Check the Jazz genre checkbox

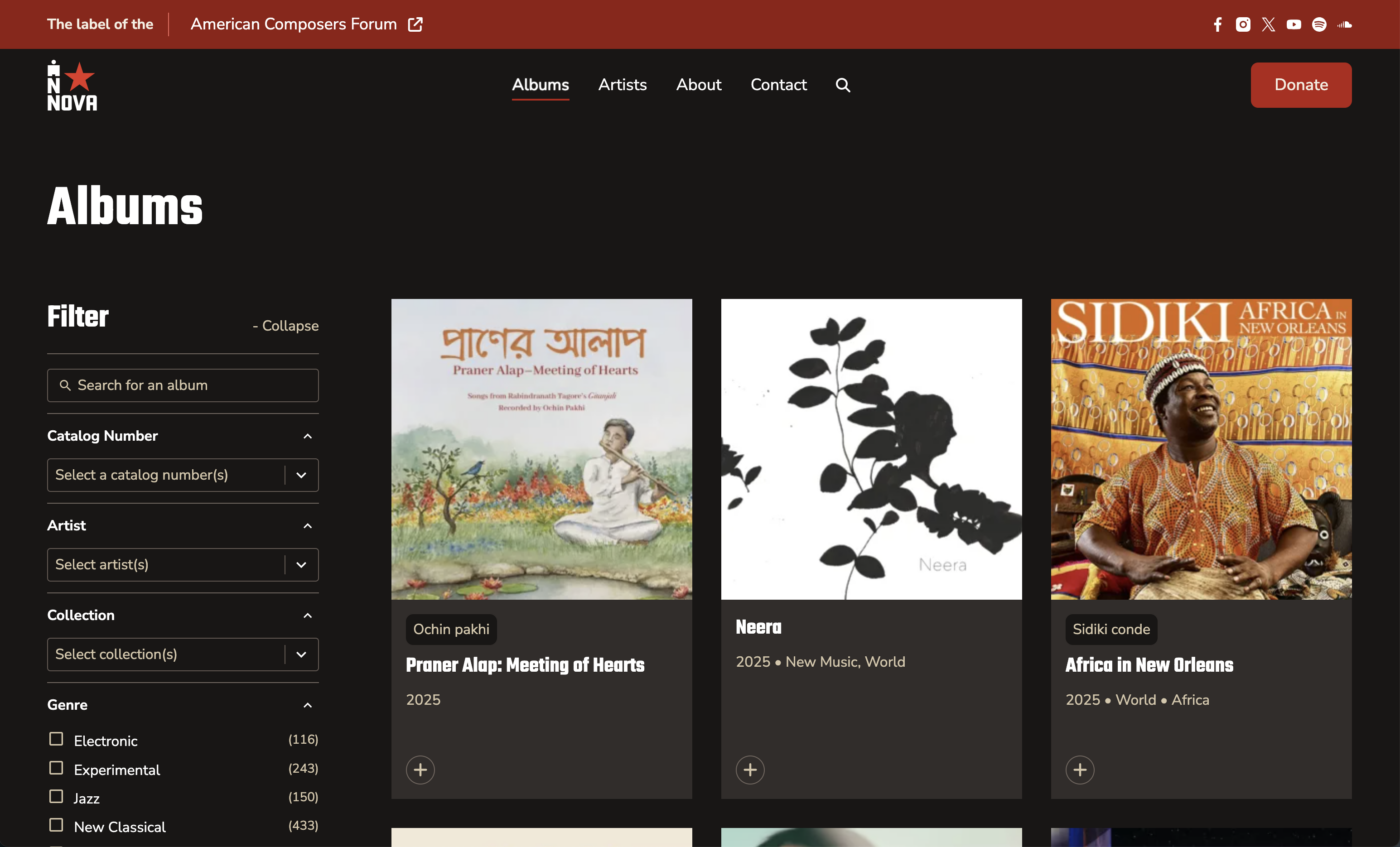click(x=56, y=796)
